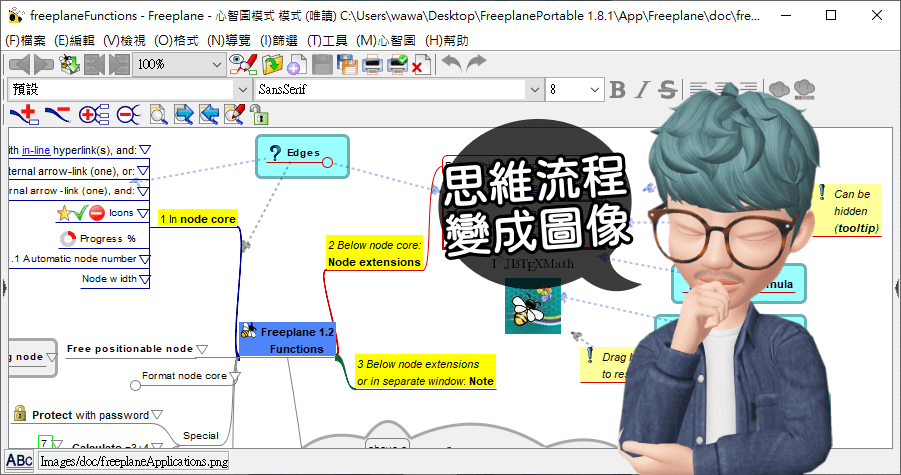This screenshot has width=901, height=475.
Task: Align text left in format toolbar
Action: [x=698, y=90]
